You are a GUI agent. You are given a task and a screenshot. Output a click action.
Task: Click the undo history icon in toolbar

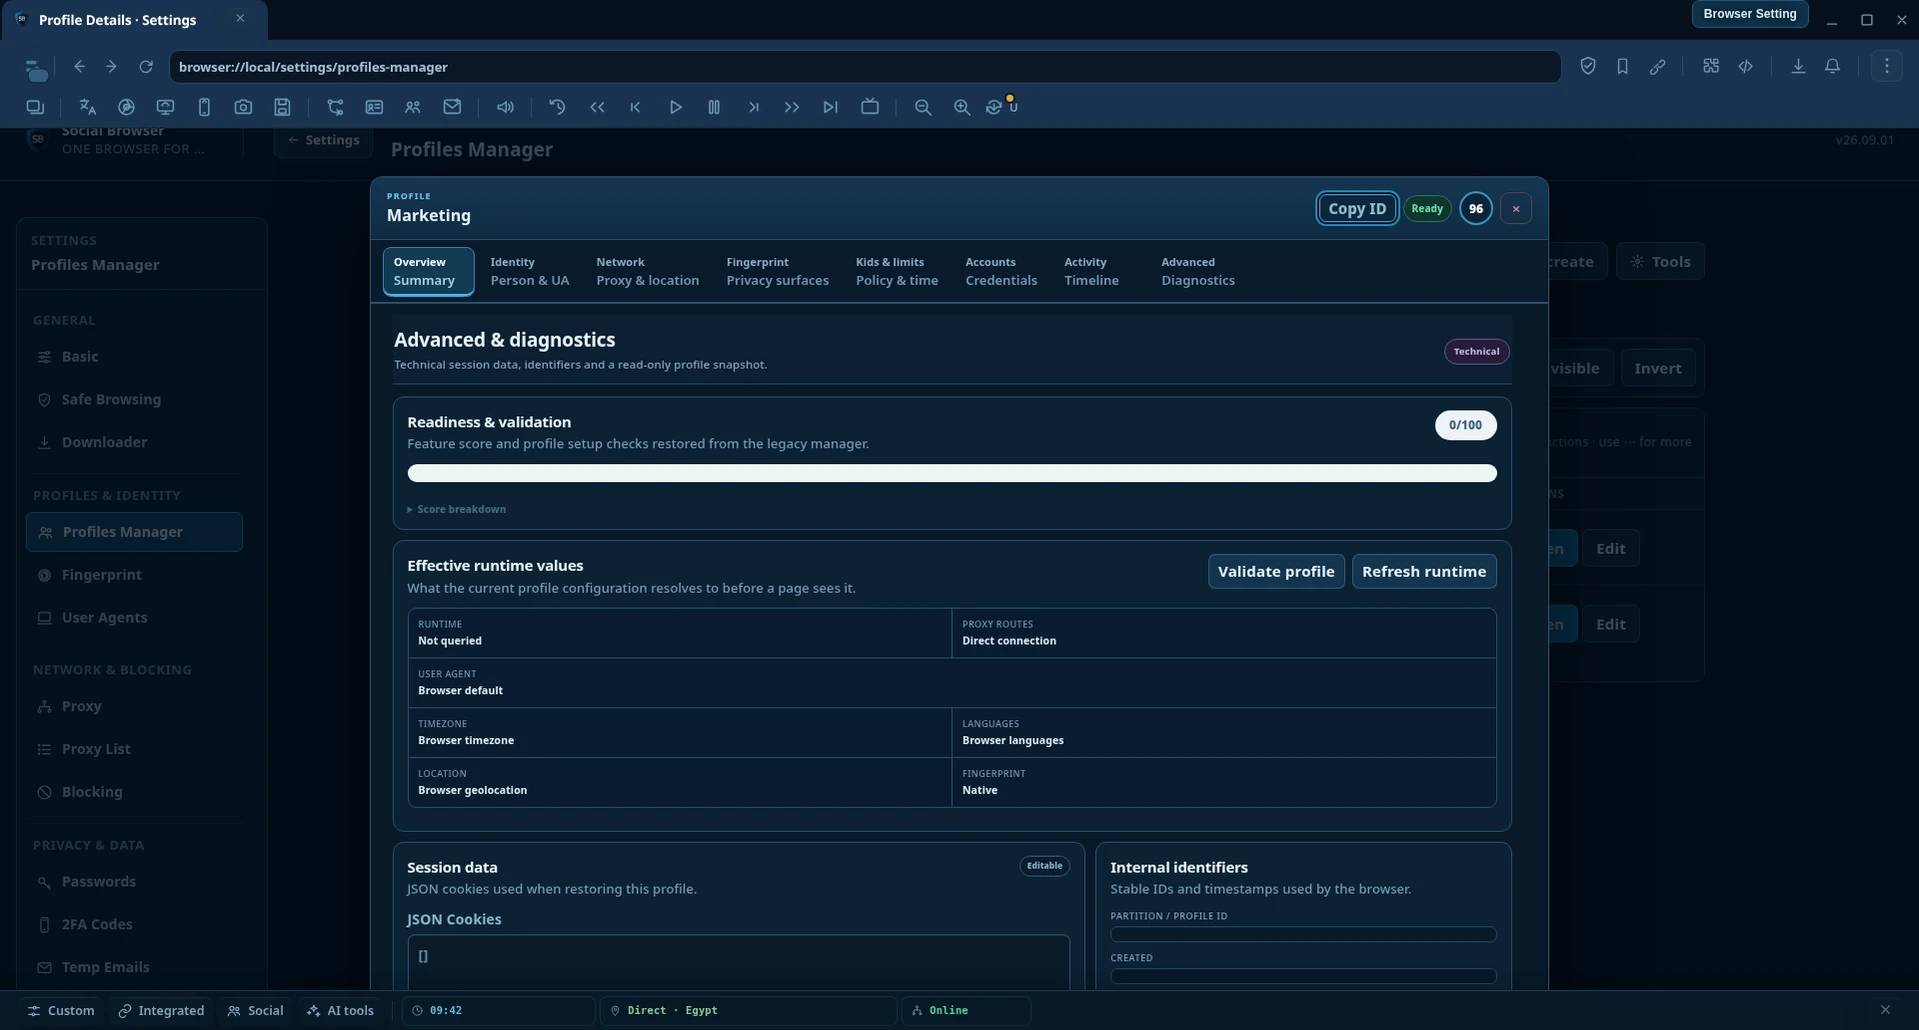click(557, 107)
